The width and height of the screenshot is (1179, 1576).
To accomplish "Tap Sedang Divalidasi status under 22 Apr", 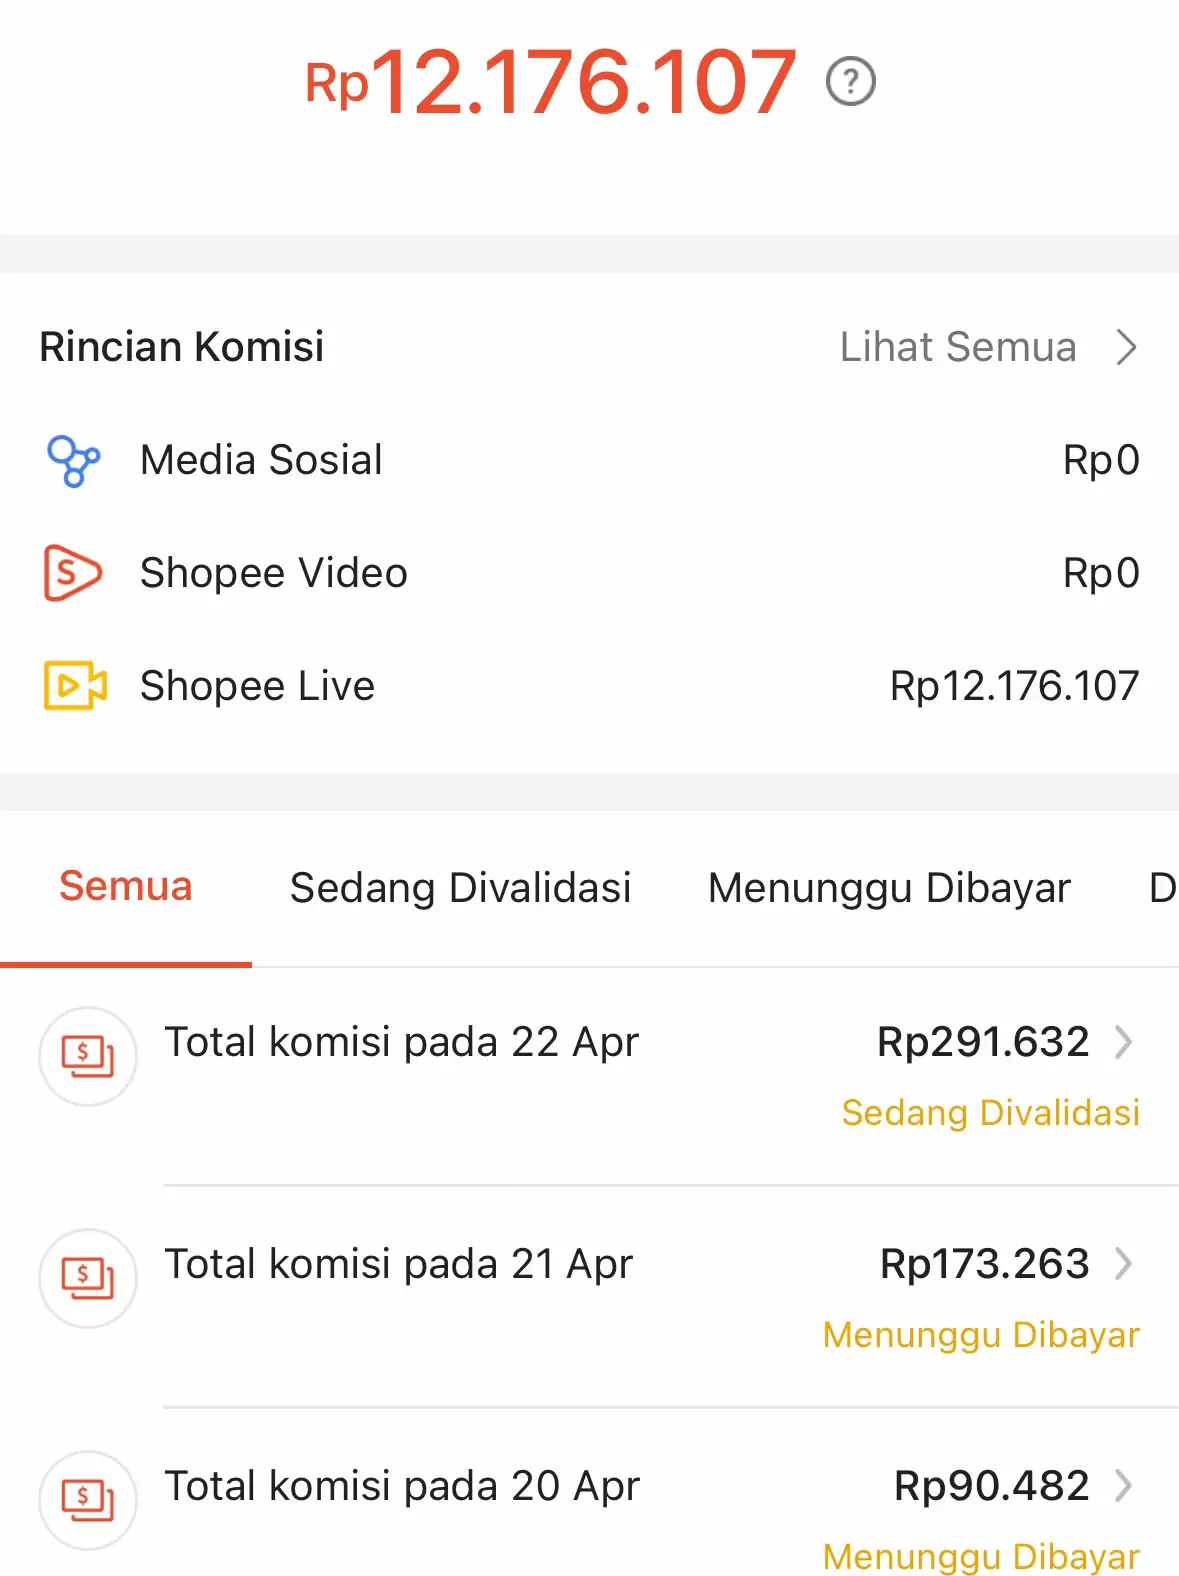I will tap(990, 1113).
